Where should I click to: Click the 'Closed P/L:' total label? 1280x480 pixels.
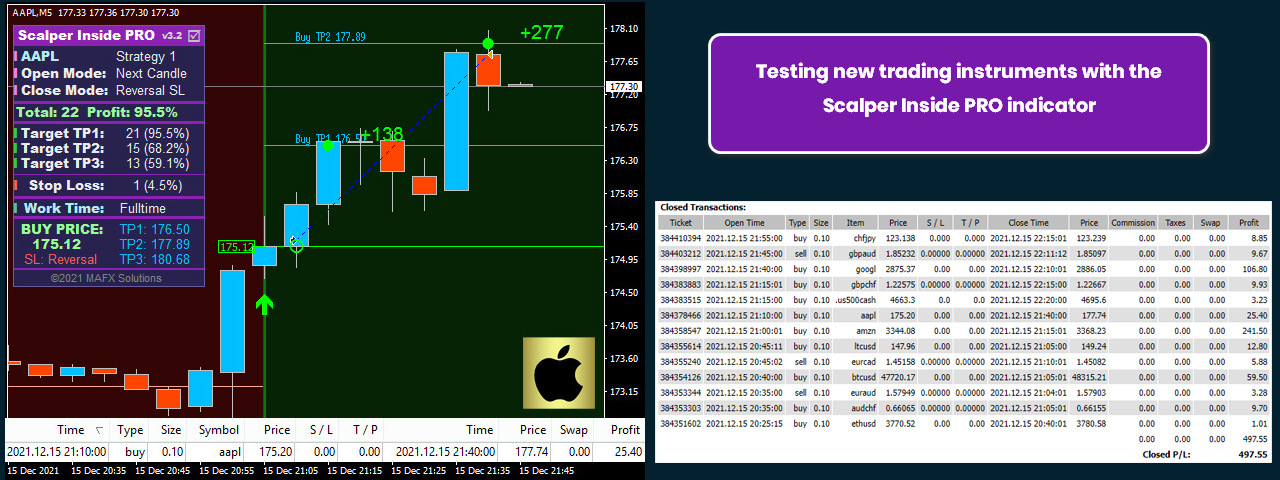1169,453
